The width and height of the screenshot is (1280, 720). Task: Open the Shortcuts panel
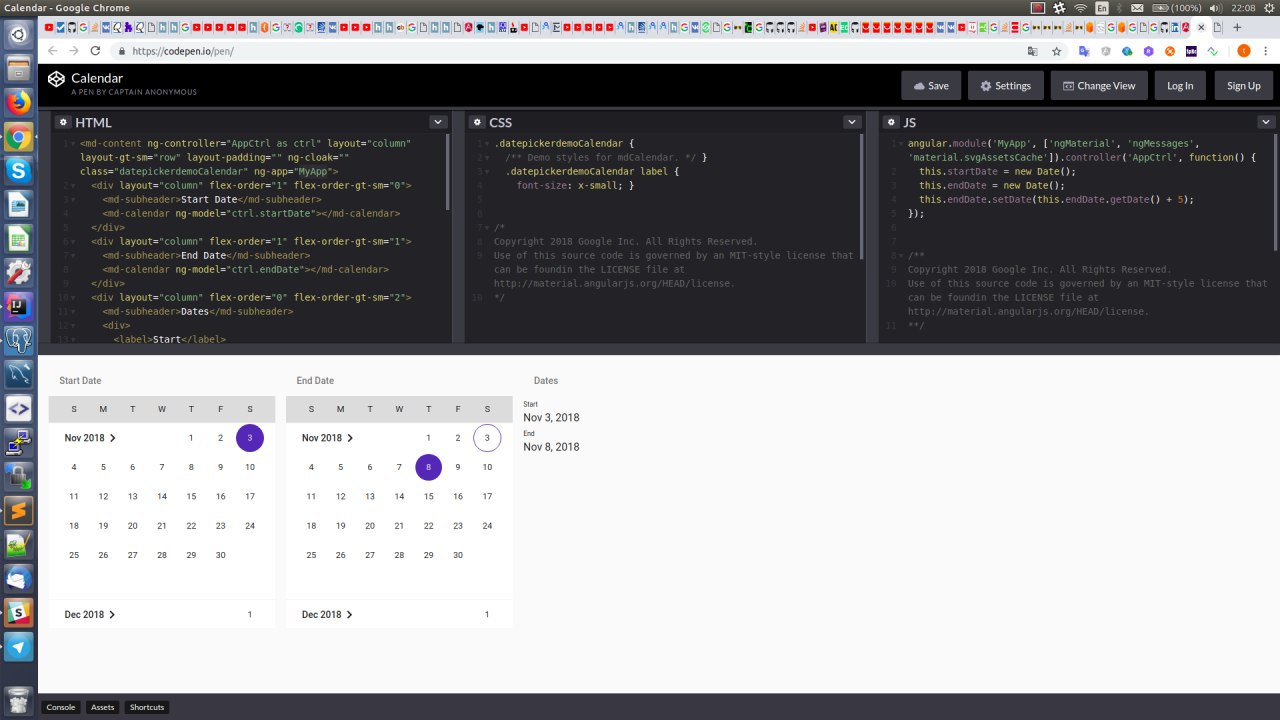point(147,707)
